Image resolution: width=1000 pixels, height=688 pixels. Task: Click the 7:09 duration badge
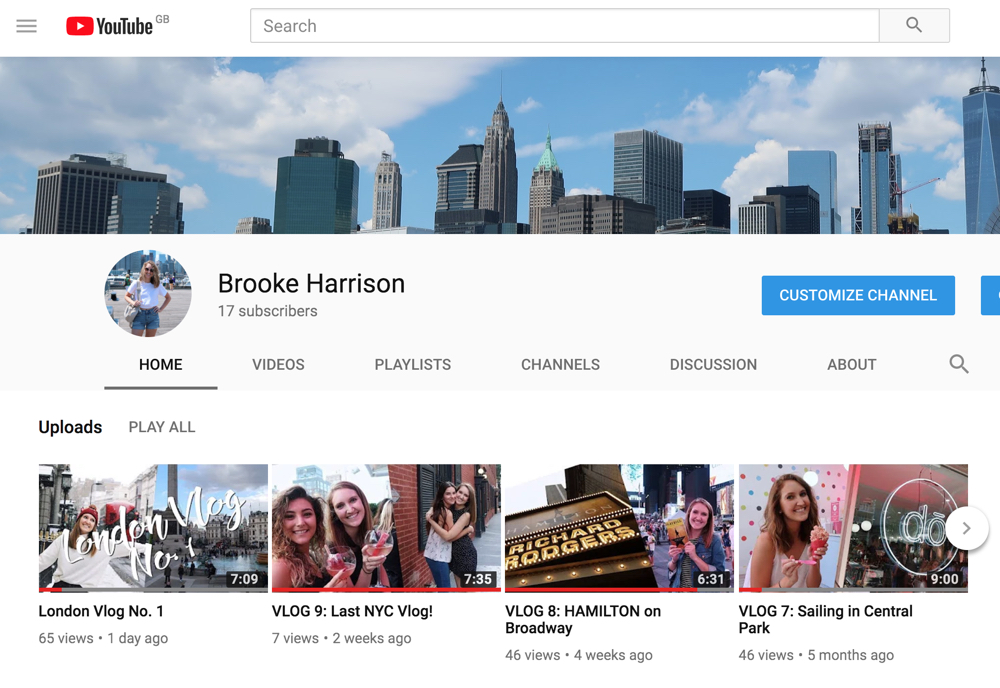(x=244, y=579)
